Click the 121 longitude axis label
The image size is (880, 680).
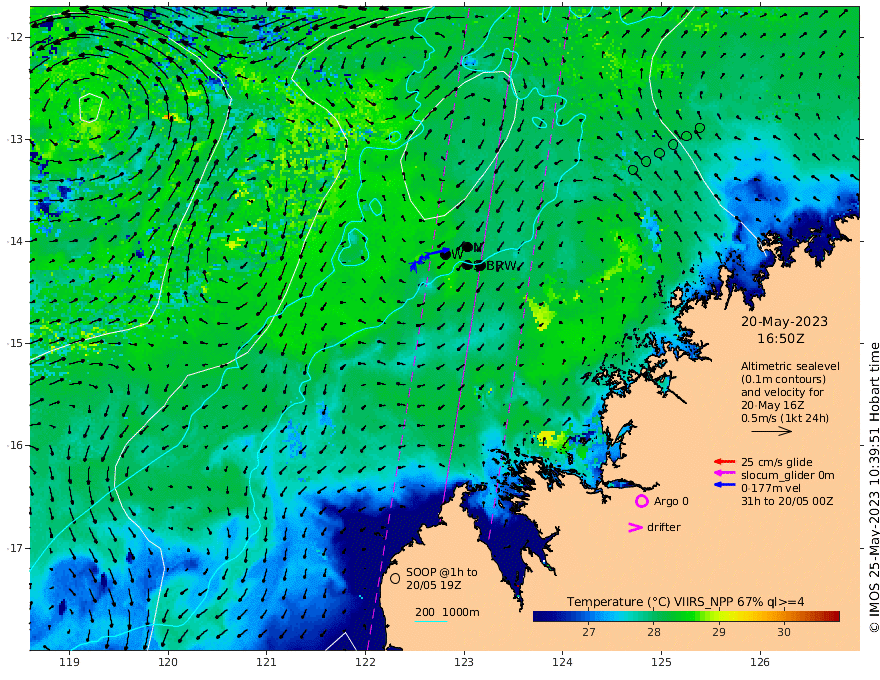pyautogui.click(x=267, y=663)
